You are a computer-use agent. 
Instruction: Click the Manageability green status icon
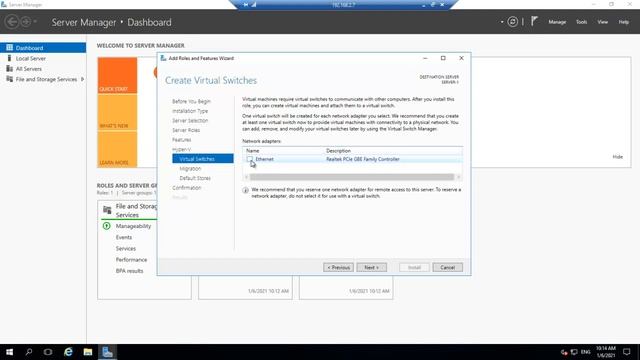pos(107,226)
